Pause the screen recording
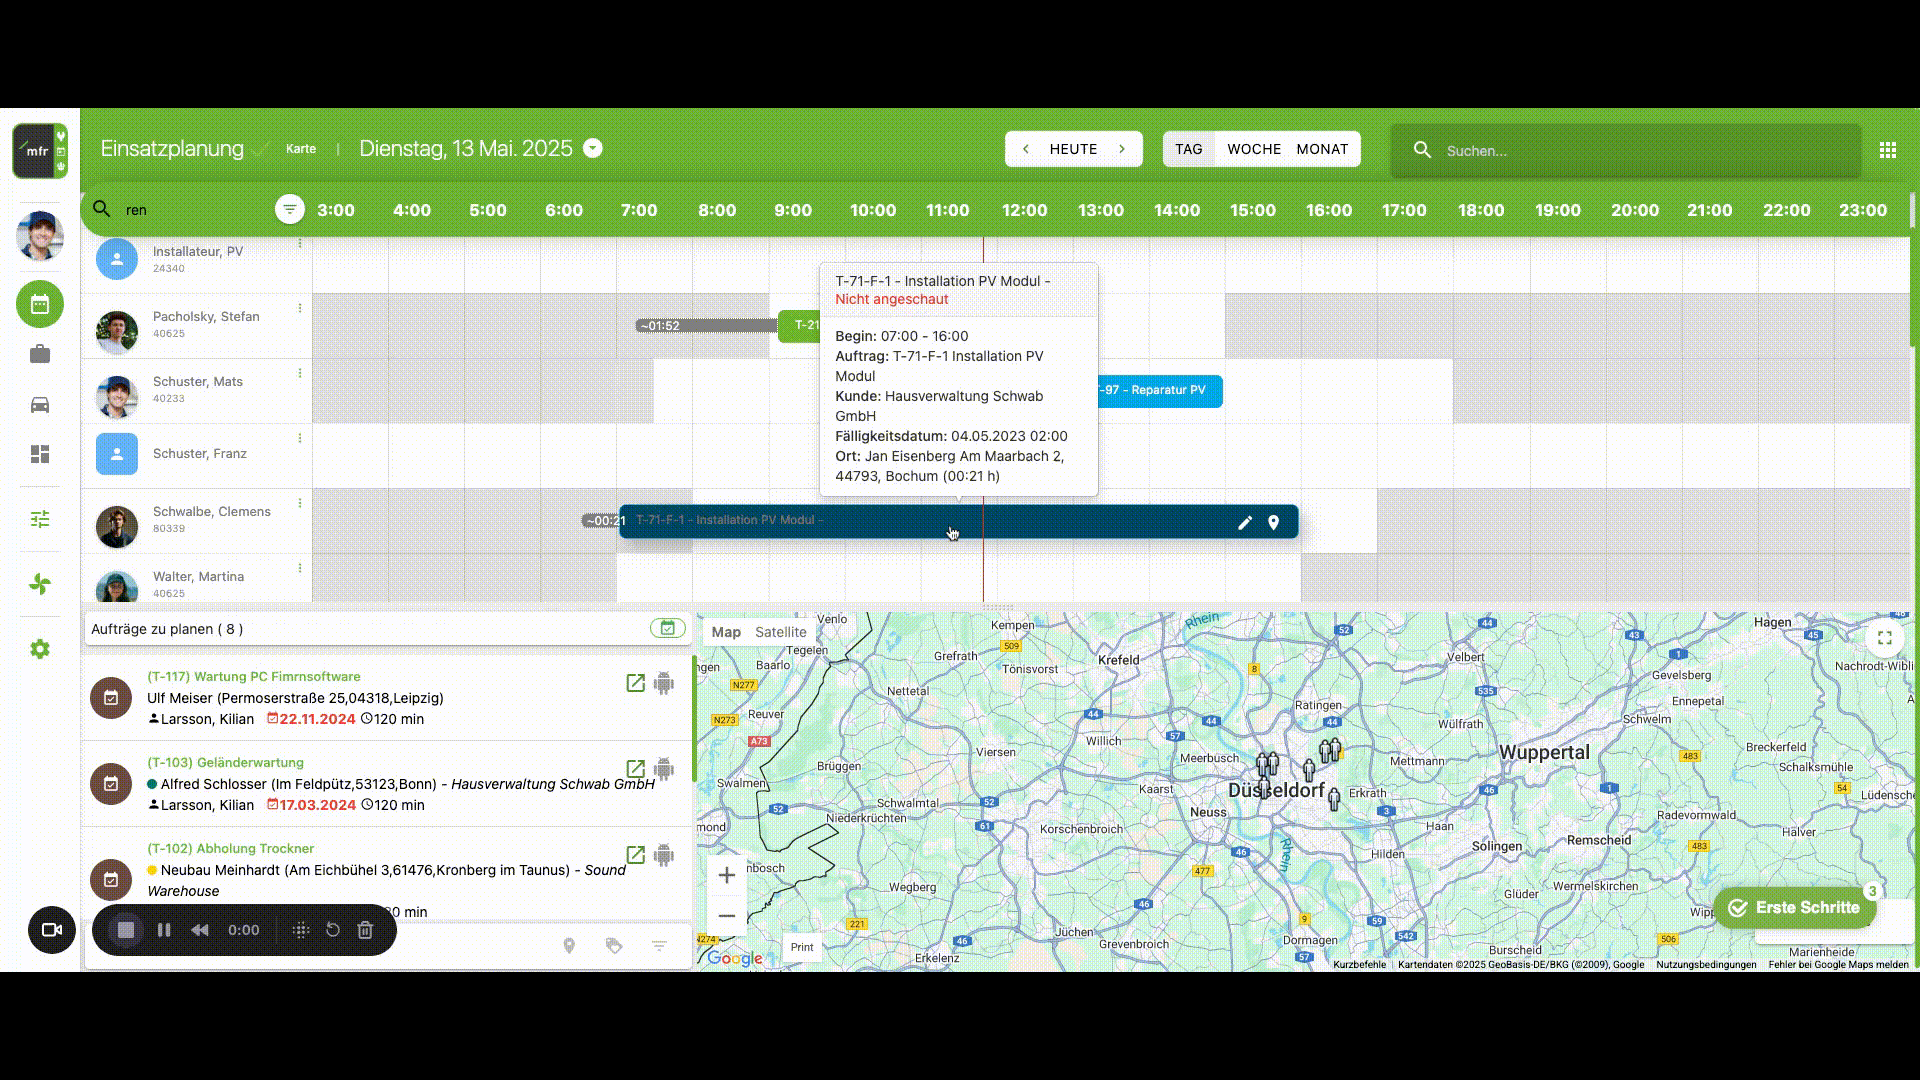The image size is (1920, 1080). (x=164, y=930)
